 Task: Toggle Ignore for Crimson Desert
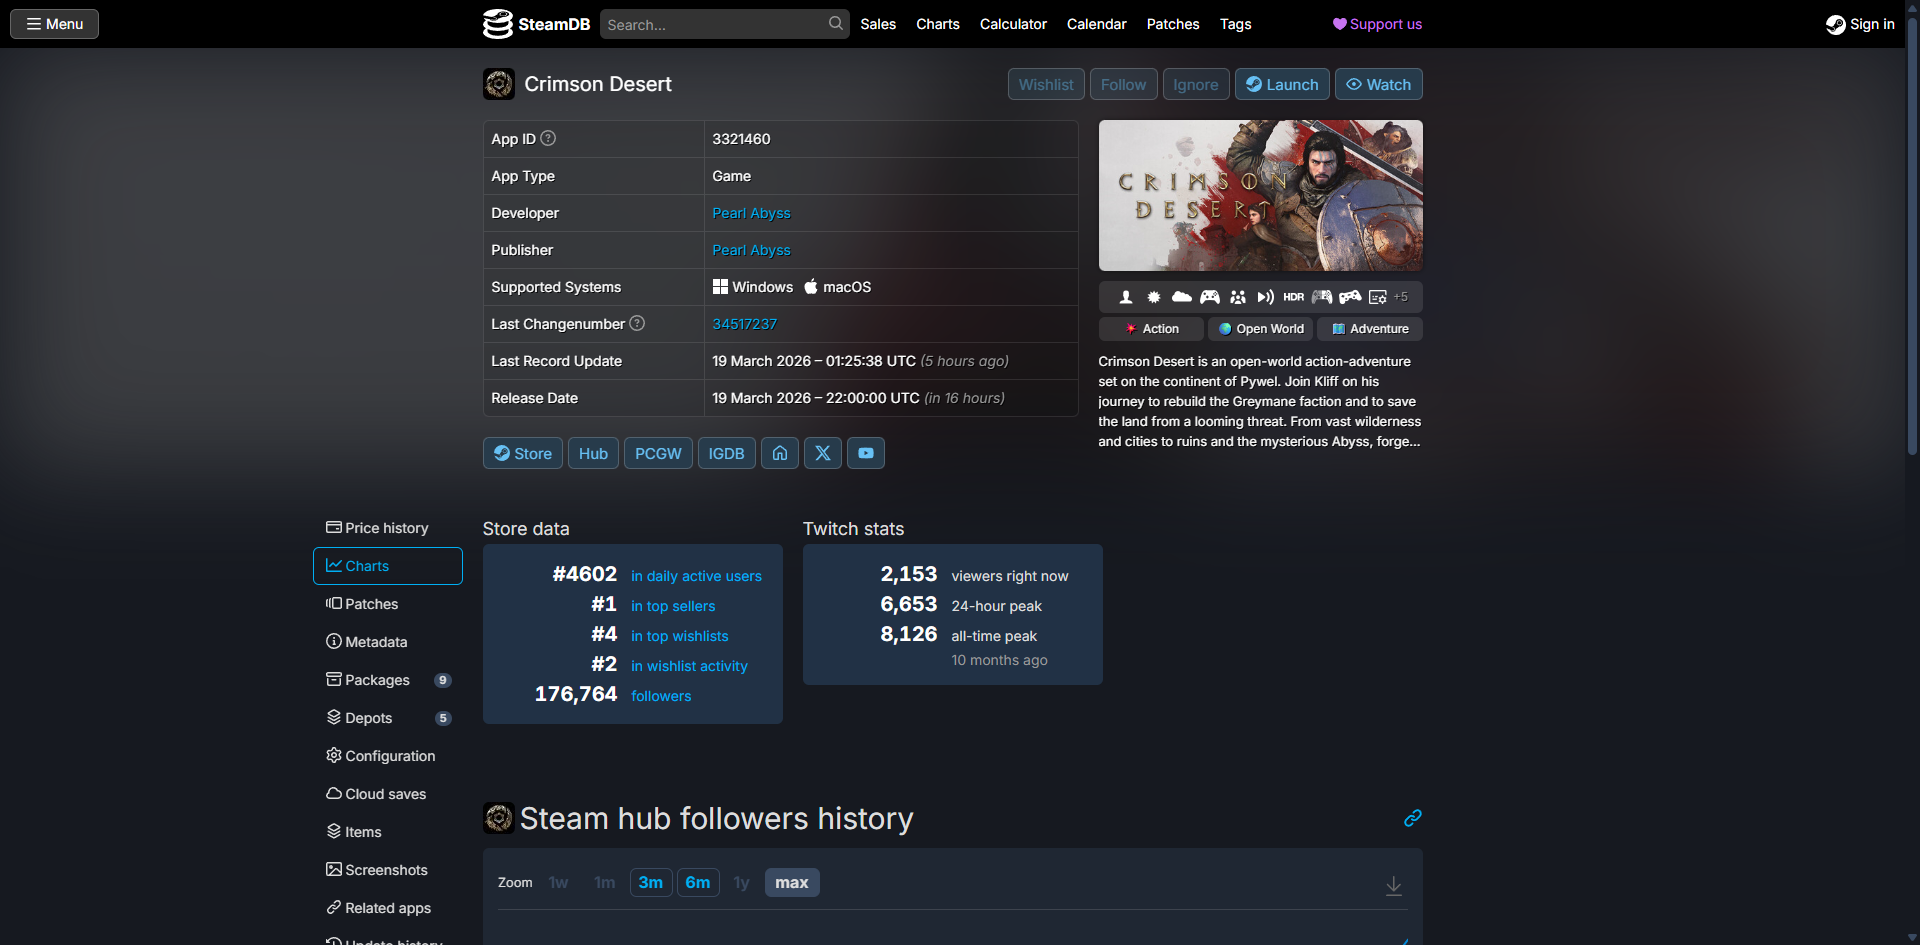coord(1196,84)
